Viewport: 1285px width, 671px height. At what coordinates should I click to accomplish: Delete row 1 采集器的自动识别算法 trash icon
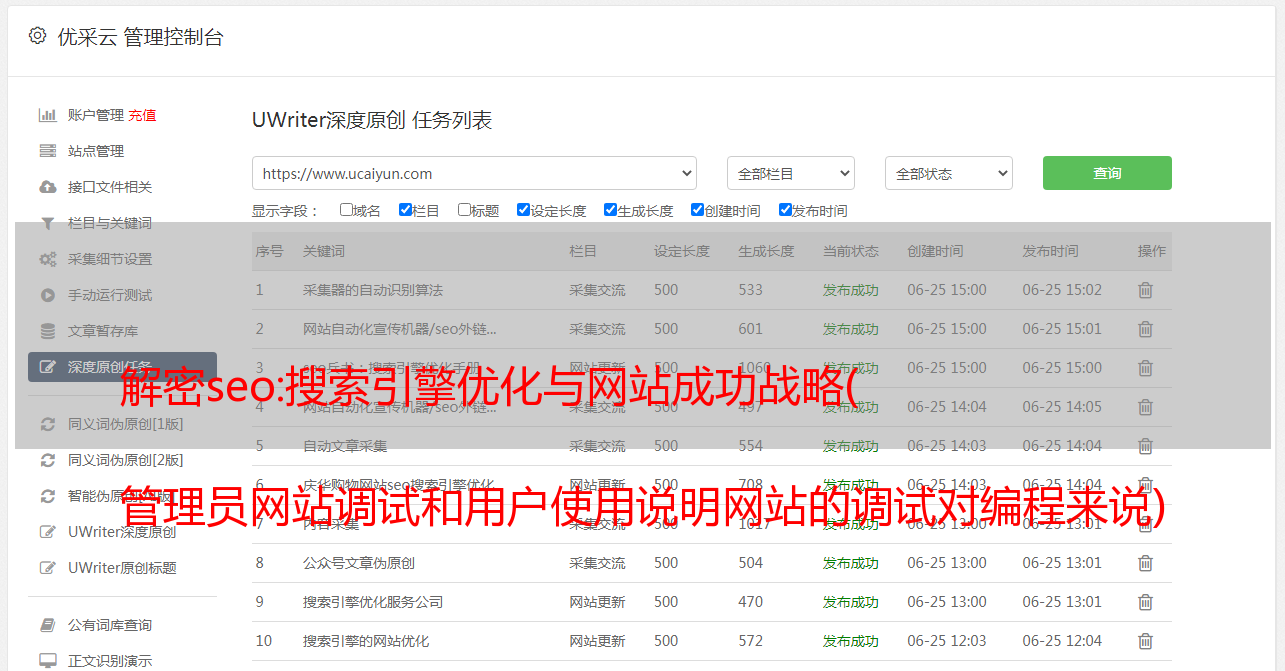1145,290
